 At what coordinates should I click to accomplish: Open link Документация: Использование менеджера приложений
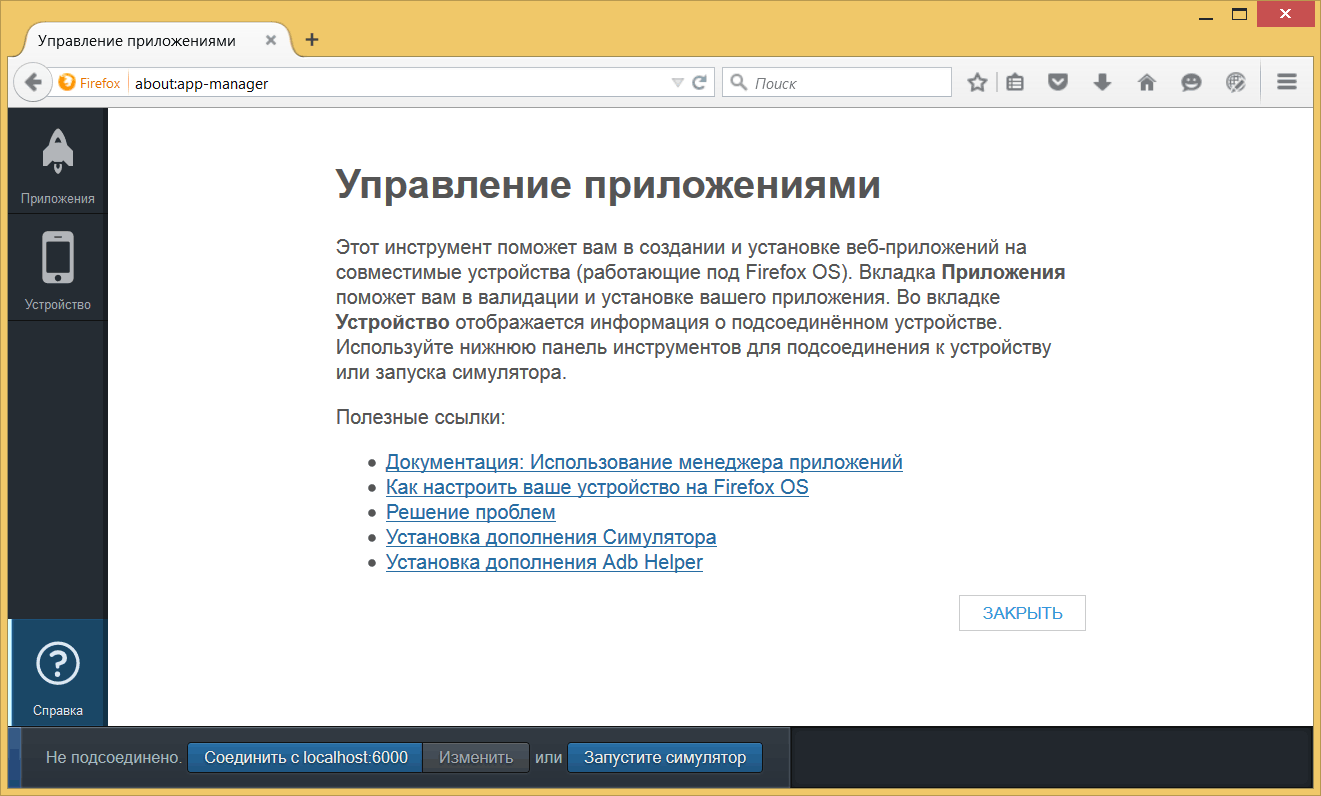coord(644,462)
